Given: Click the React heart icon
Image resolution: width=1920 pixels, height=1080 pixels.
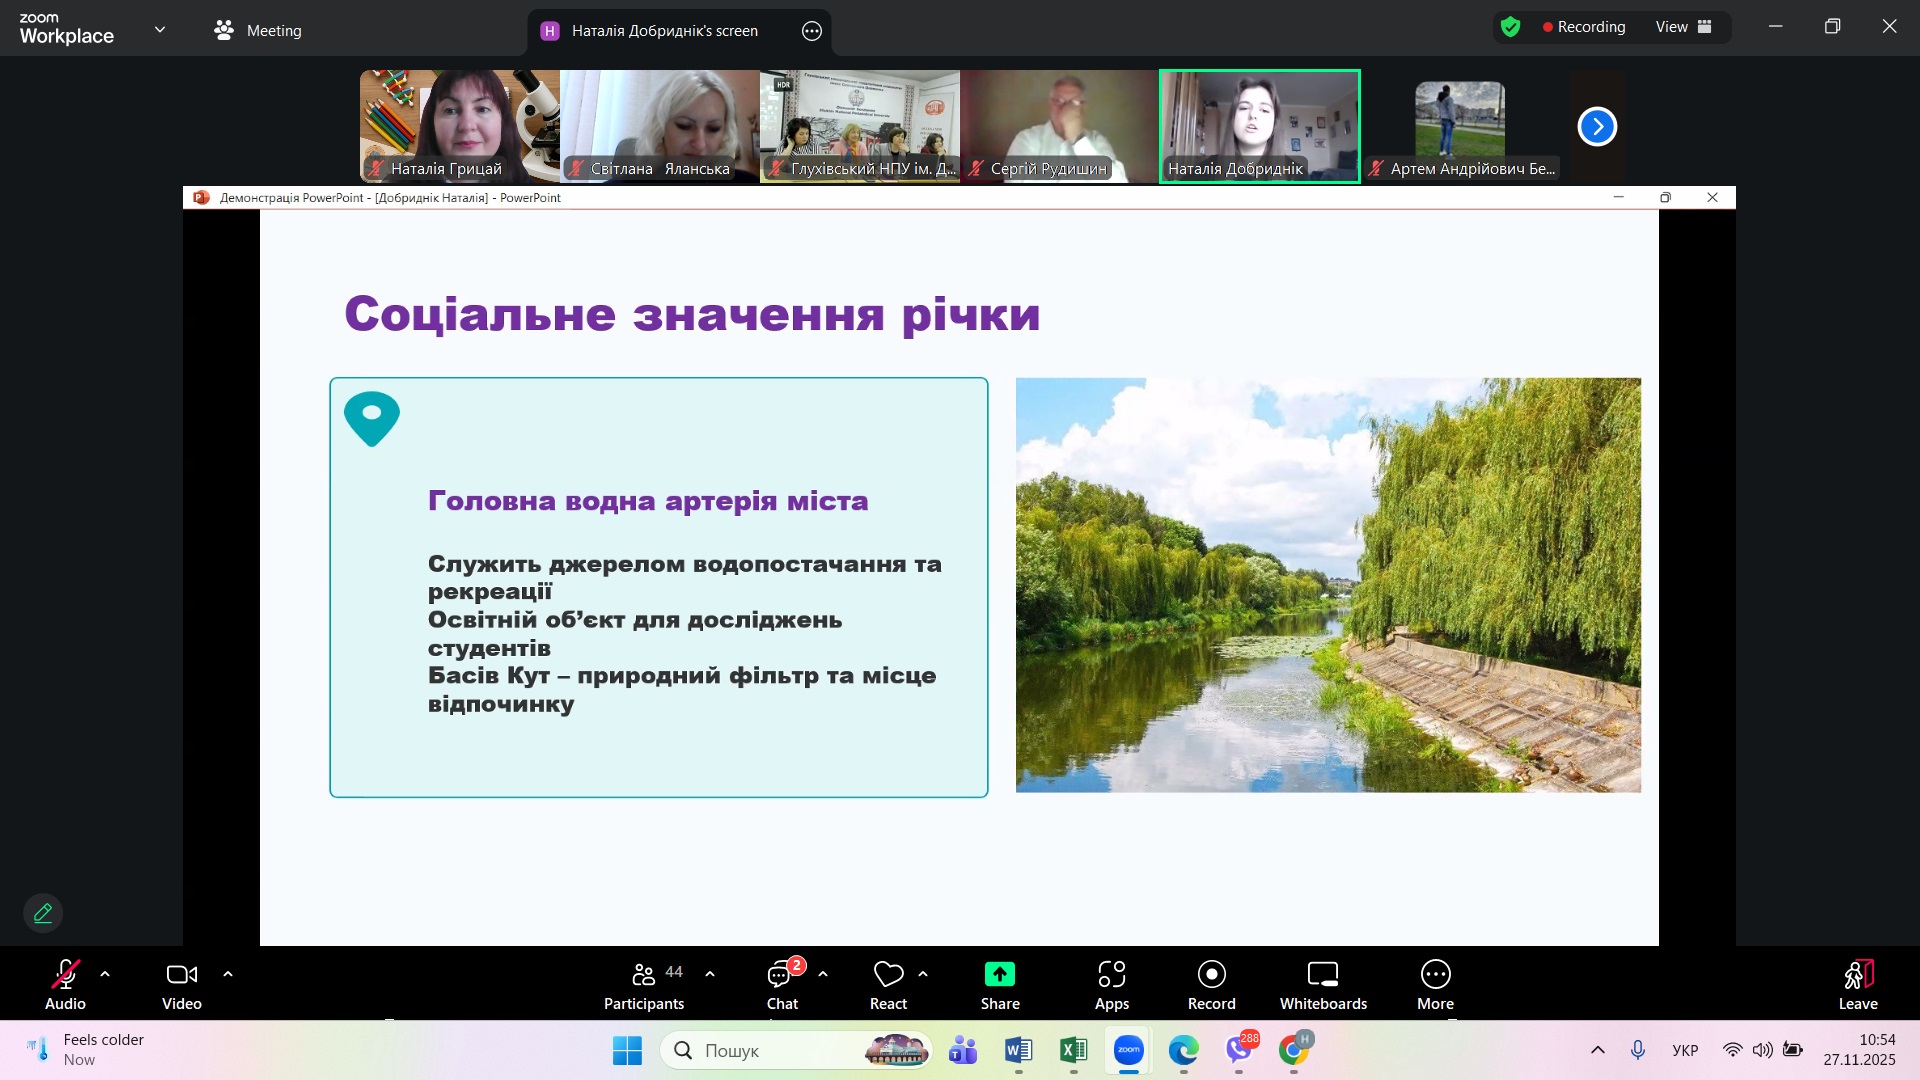Looking at the screenshot, I should pyautogui.click(x=888, y=975).
